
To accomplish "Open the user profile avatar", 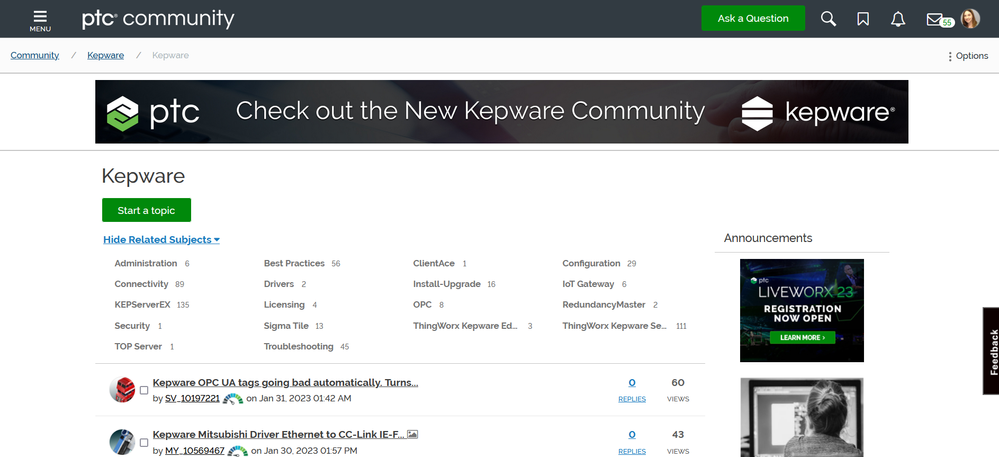I will pyautogui.click(x=970, y=18).
